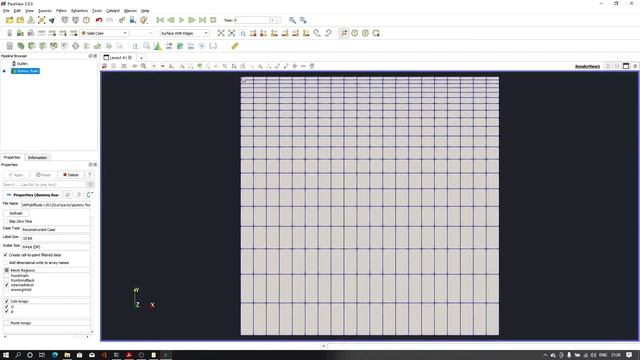Open the Tools menu

point(97,11)
